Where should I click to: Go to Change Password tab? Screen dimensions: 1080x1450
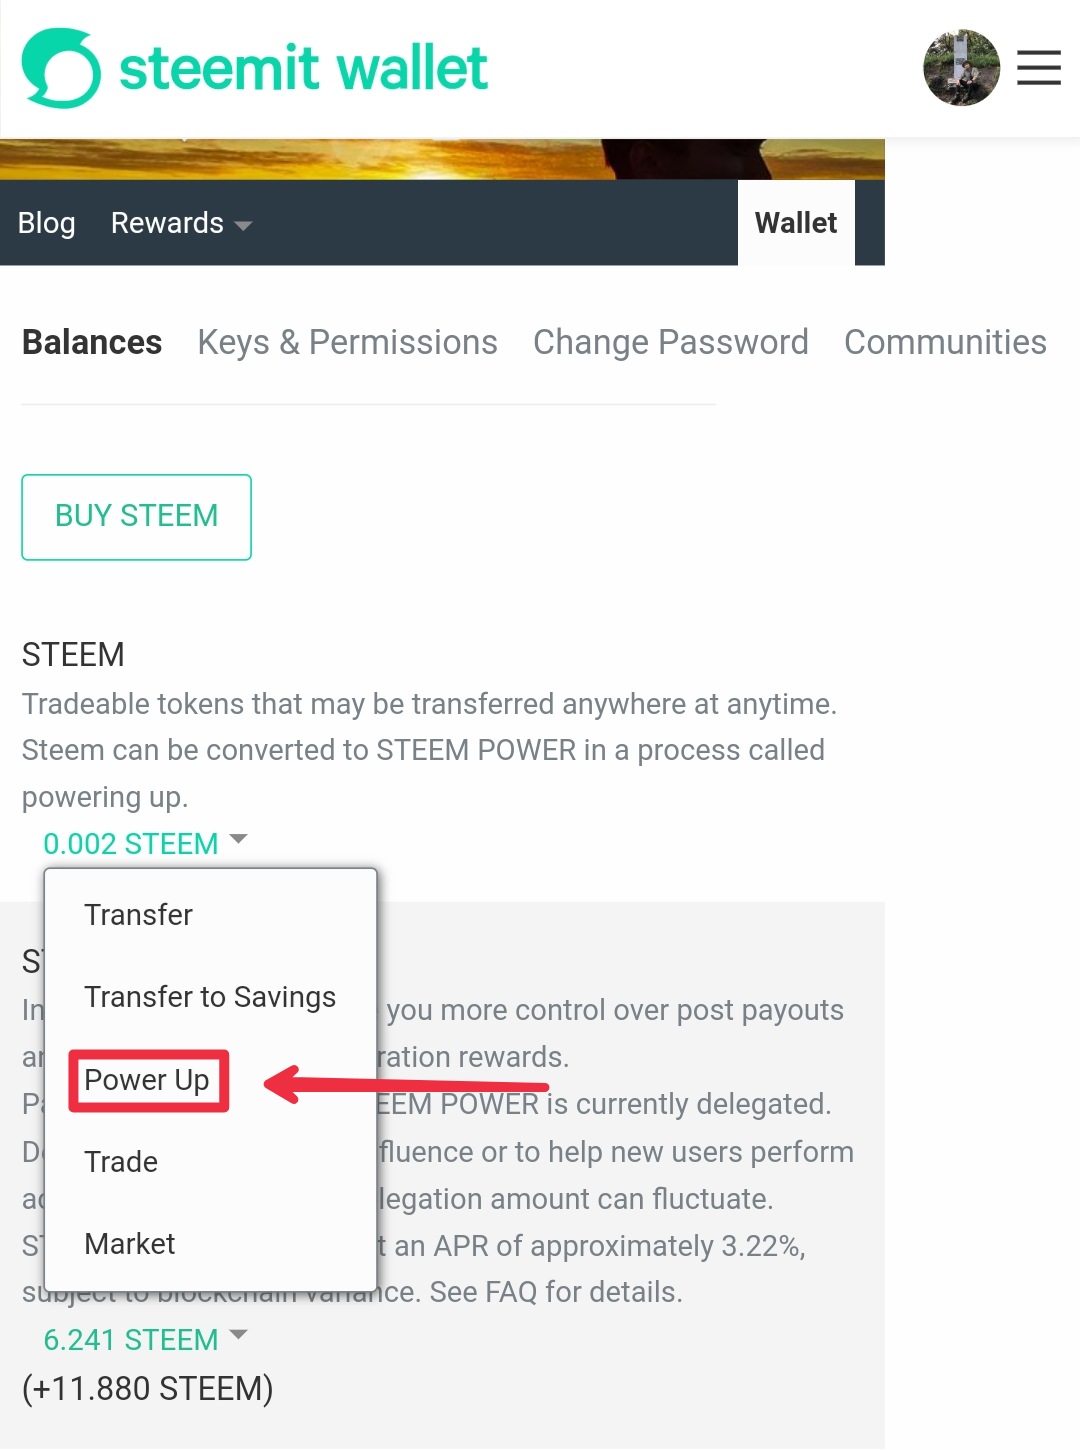pyautogui.click(x=670, y=342)
